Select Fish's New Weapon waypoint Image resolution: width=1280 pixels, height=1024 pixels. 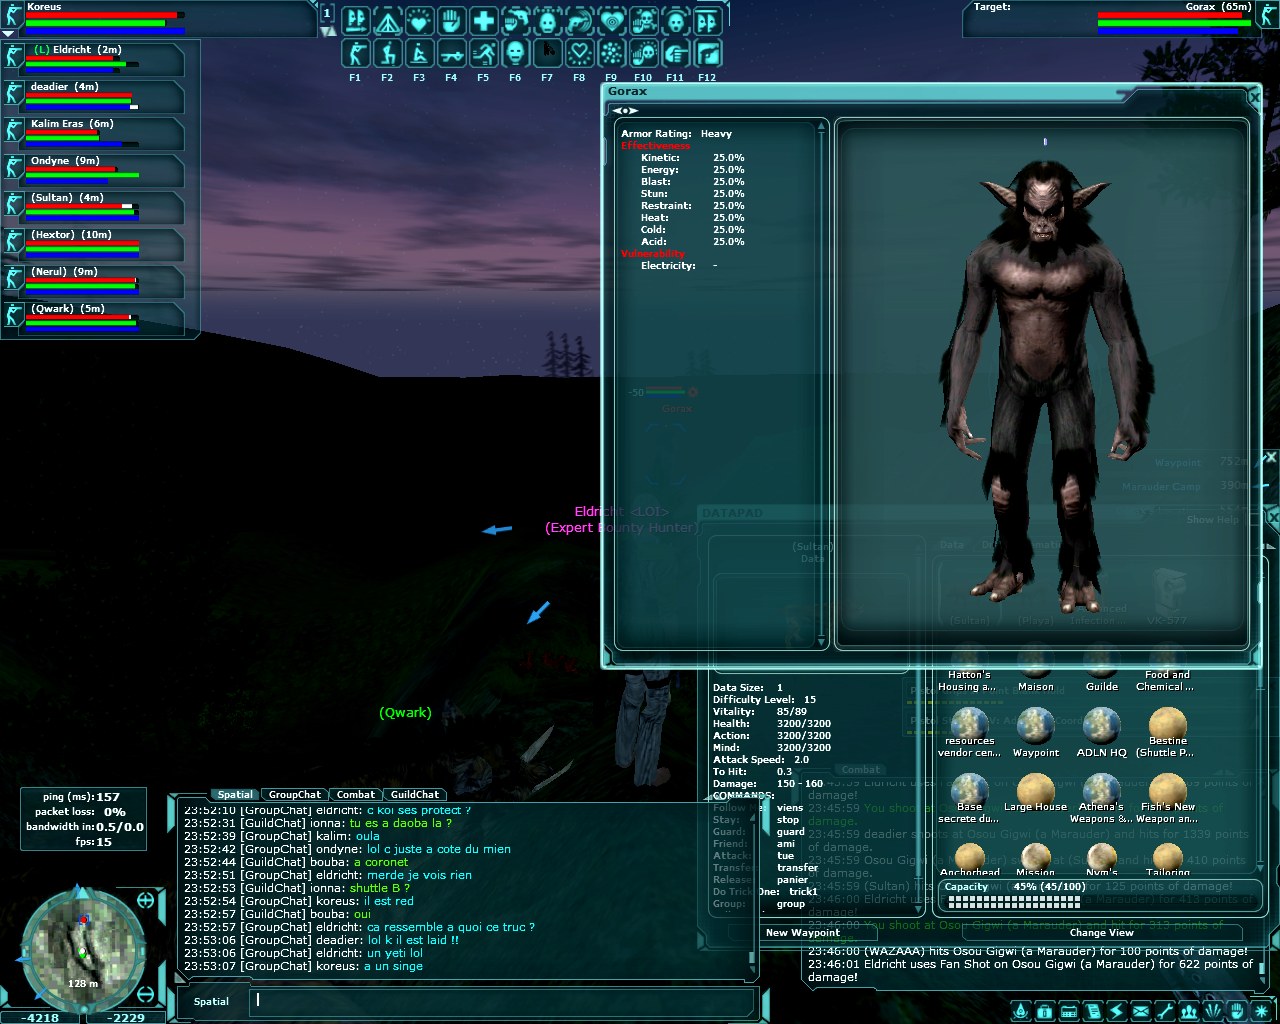(x=1167, y=798)
